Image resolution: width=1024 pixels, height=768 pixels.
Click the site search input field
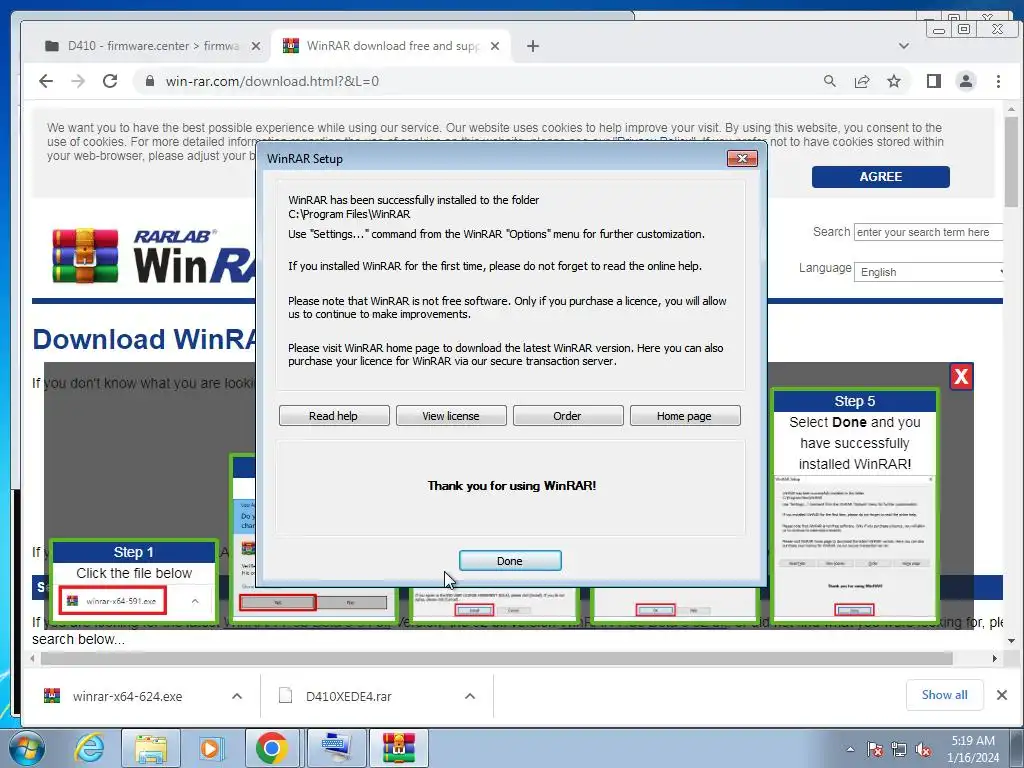928,232
